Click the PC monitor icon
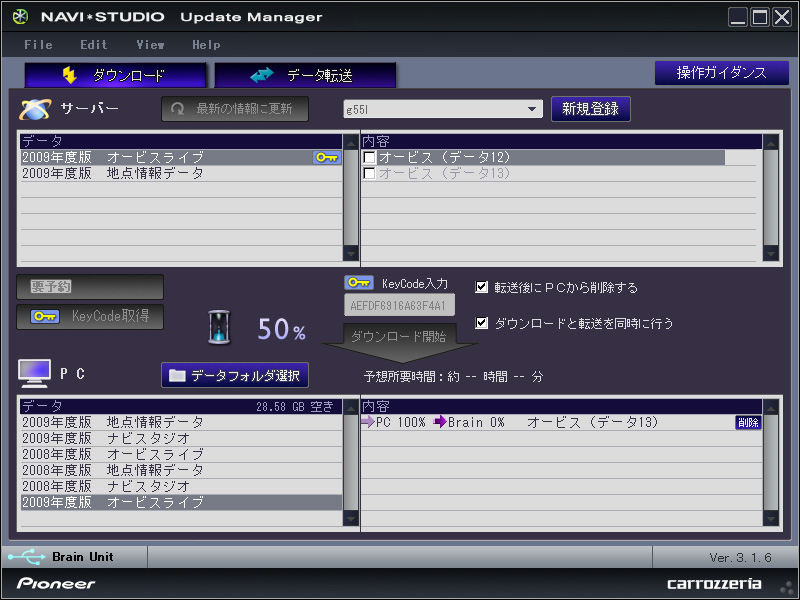This screenshot has height=600, width=800. click(x=34, y=374)
